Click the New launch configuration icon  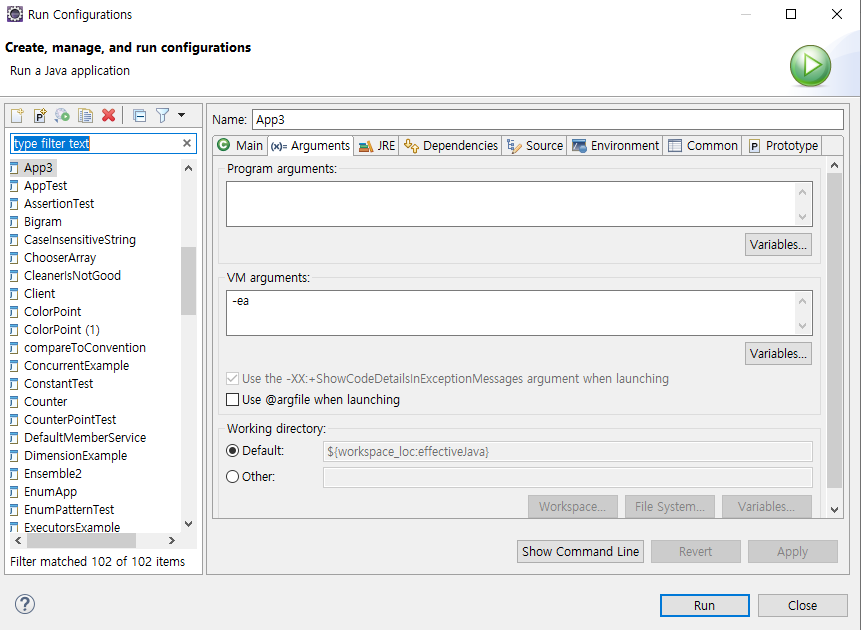pyautogui.click(x=18, y=115)
